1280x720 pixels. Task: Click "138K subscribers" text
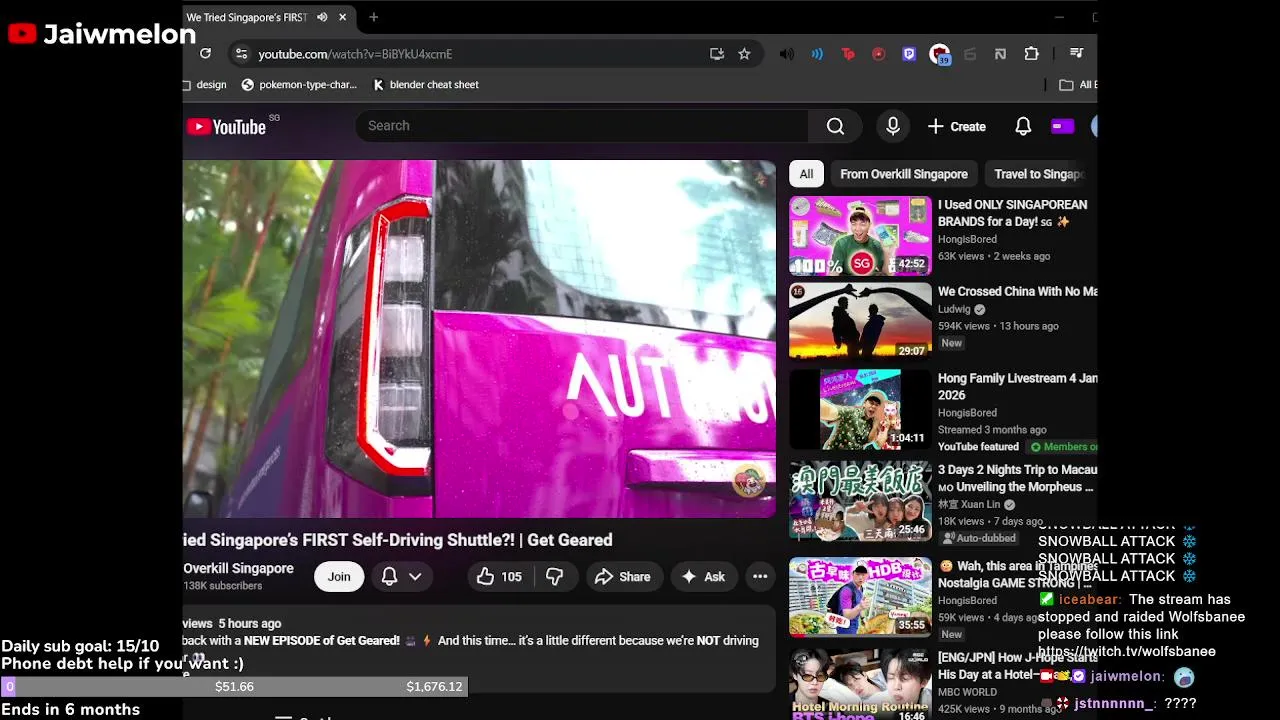222,586
